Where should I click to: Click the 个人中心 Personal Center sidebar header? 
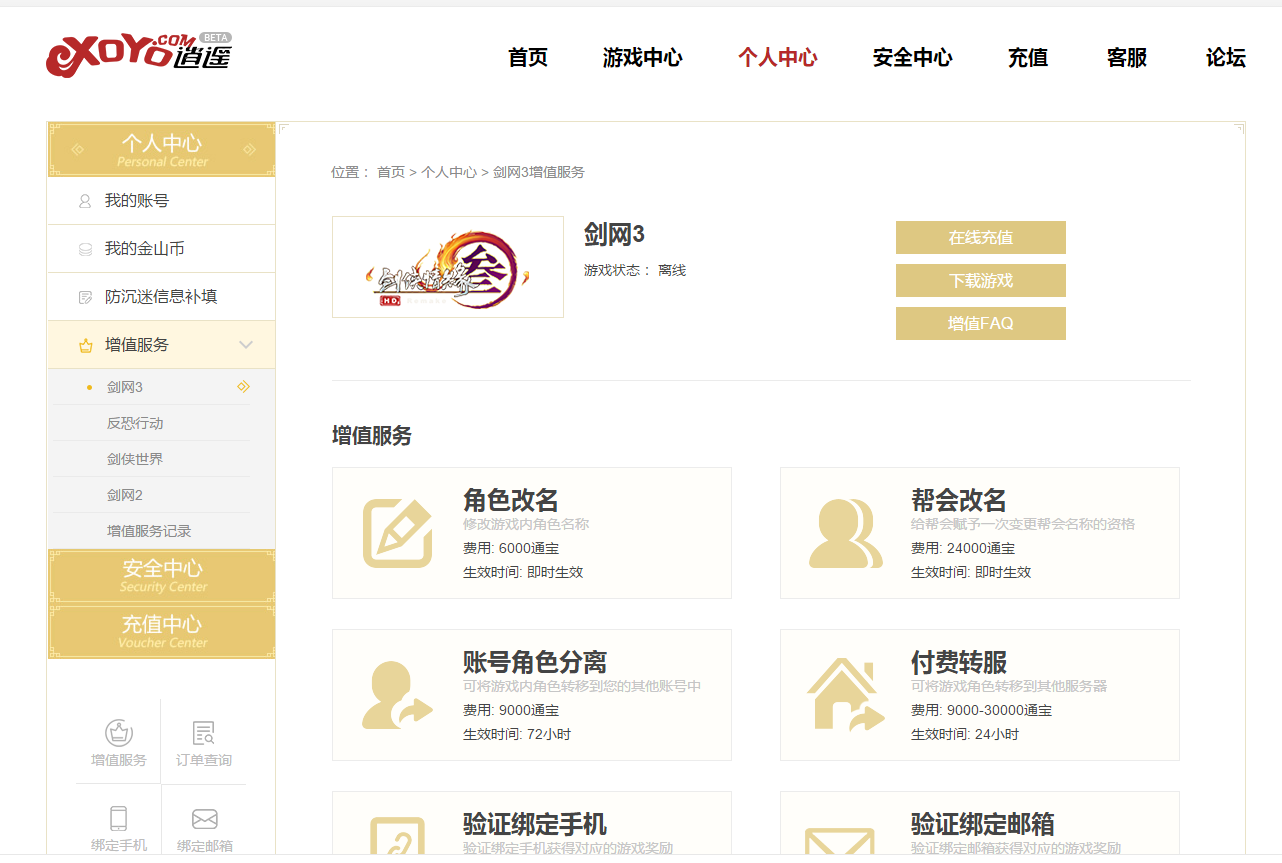(162, 150)
